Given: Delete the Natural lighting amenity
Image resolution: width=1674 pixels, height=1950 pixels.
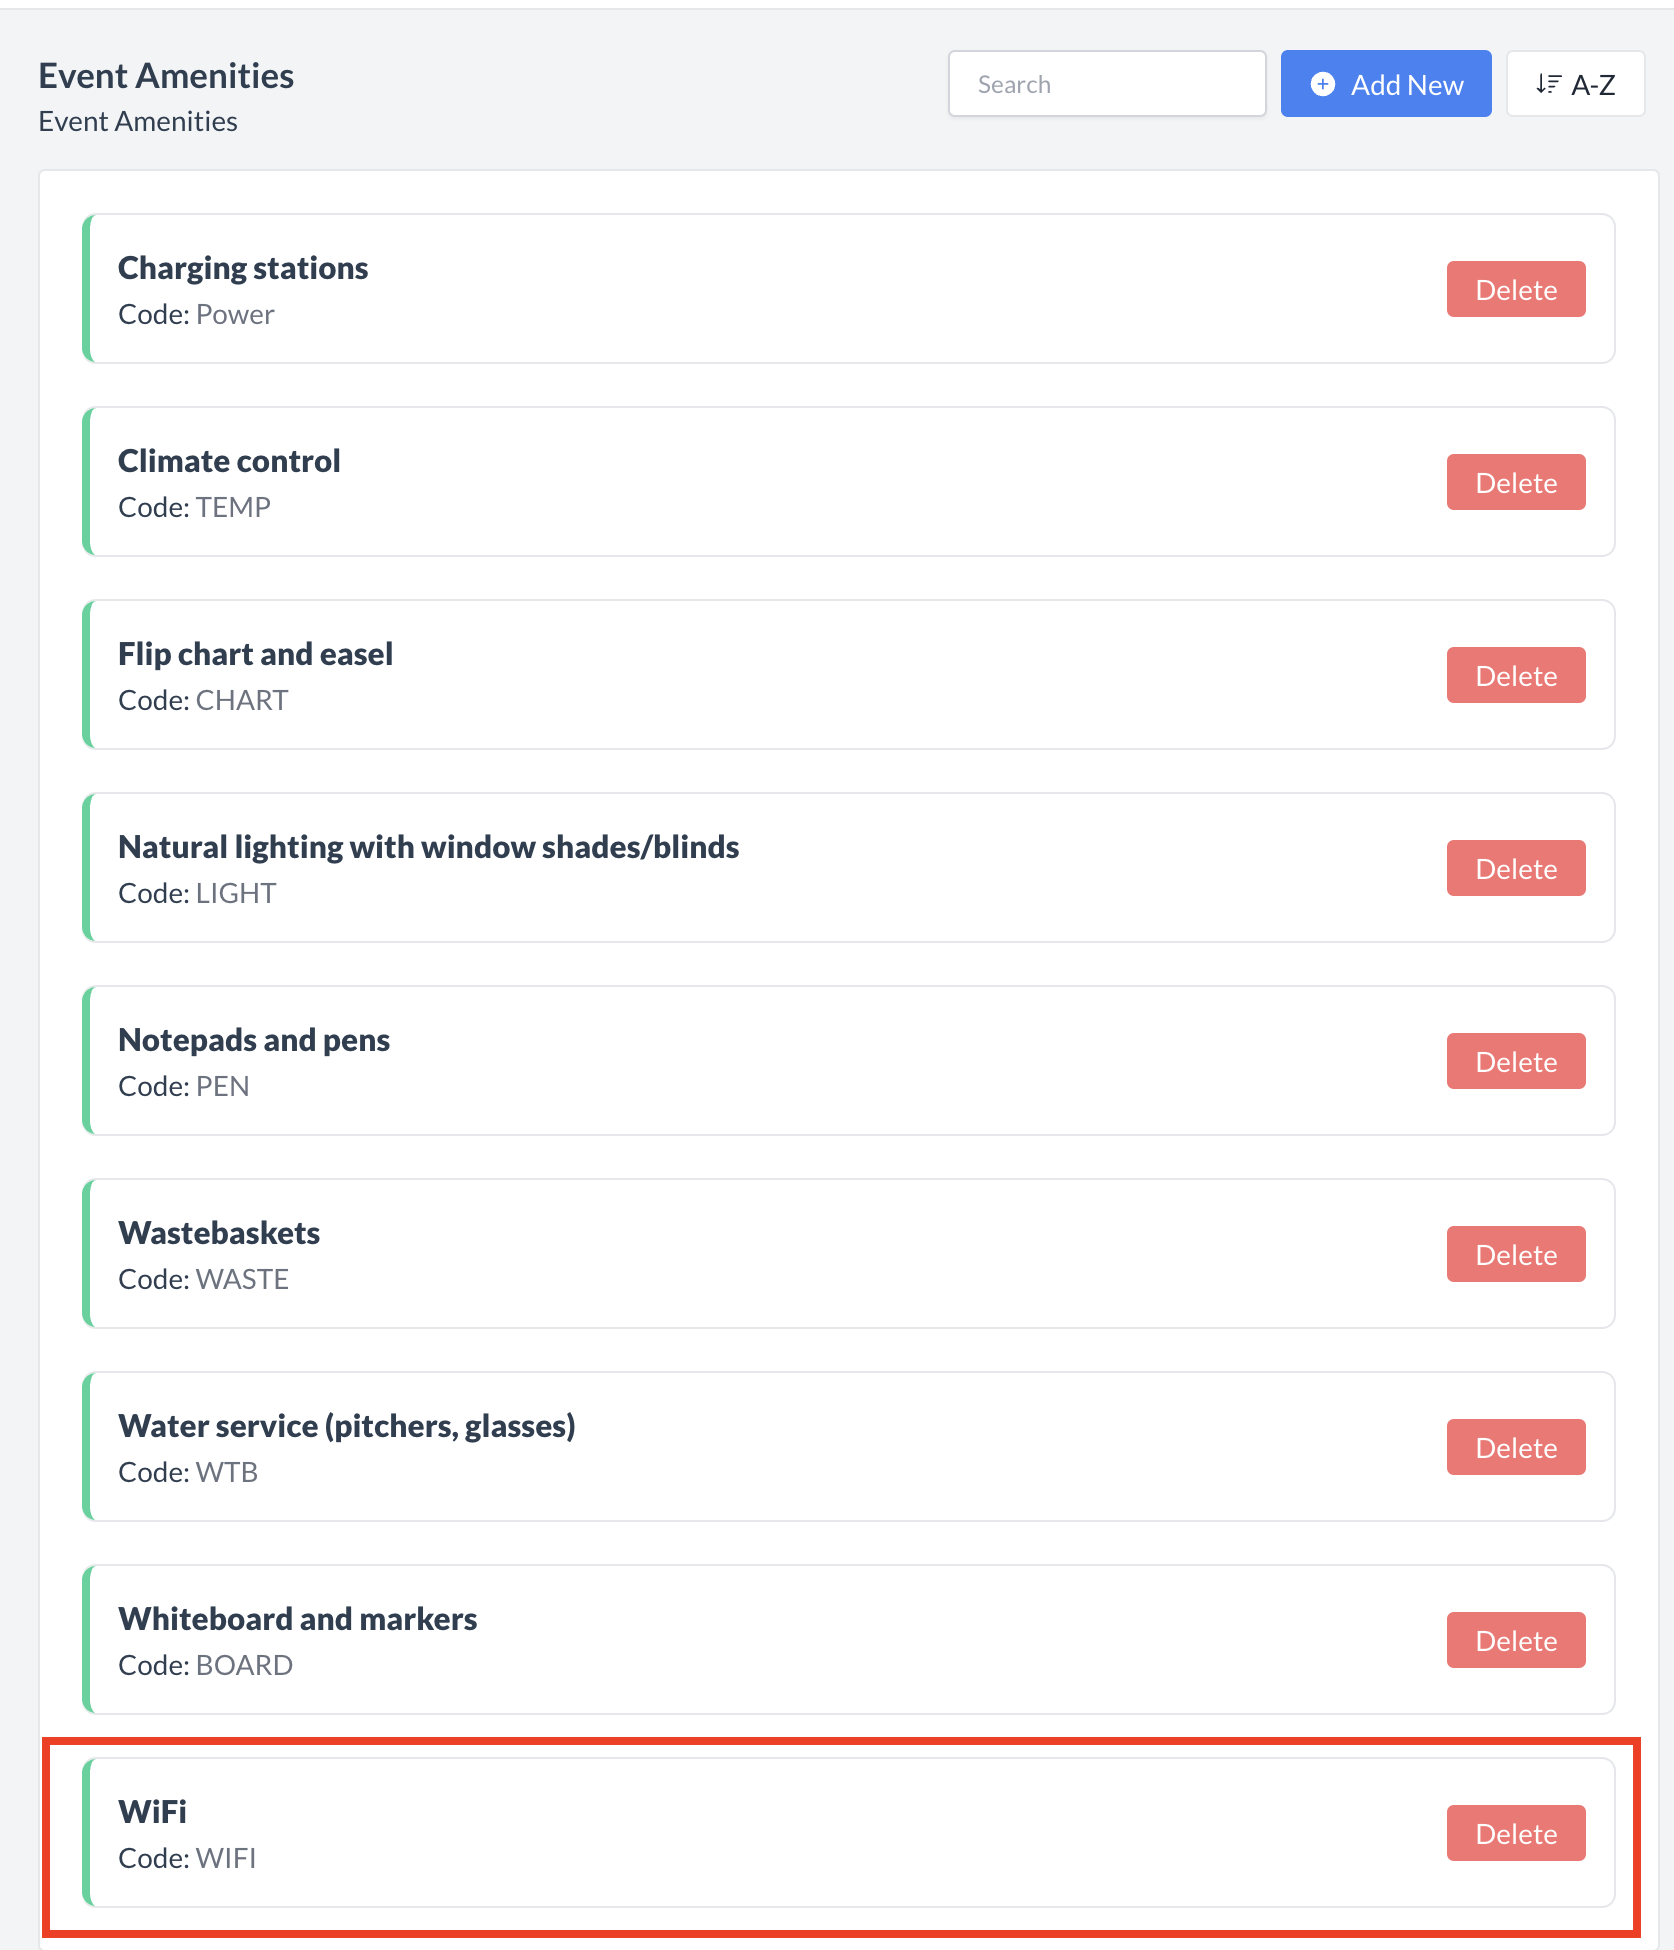Looking at the screenshot, I should point(1515,869).
